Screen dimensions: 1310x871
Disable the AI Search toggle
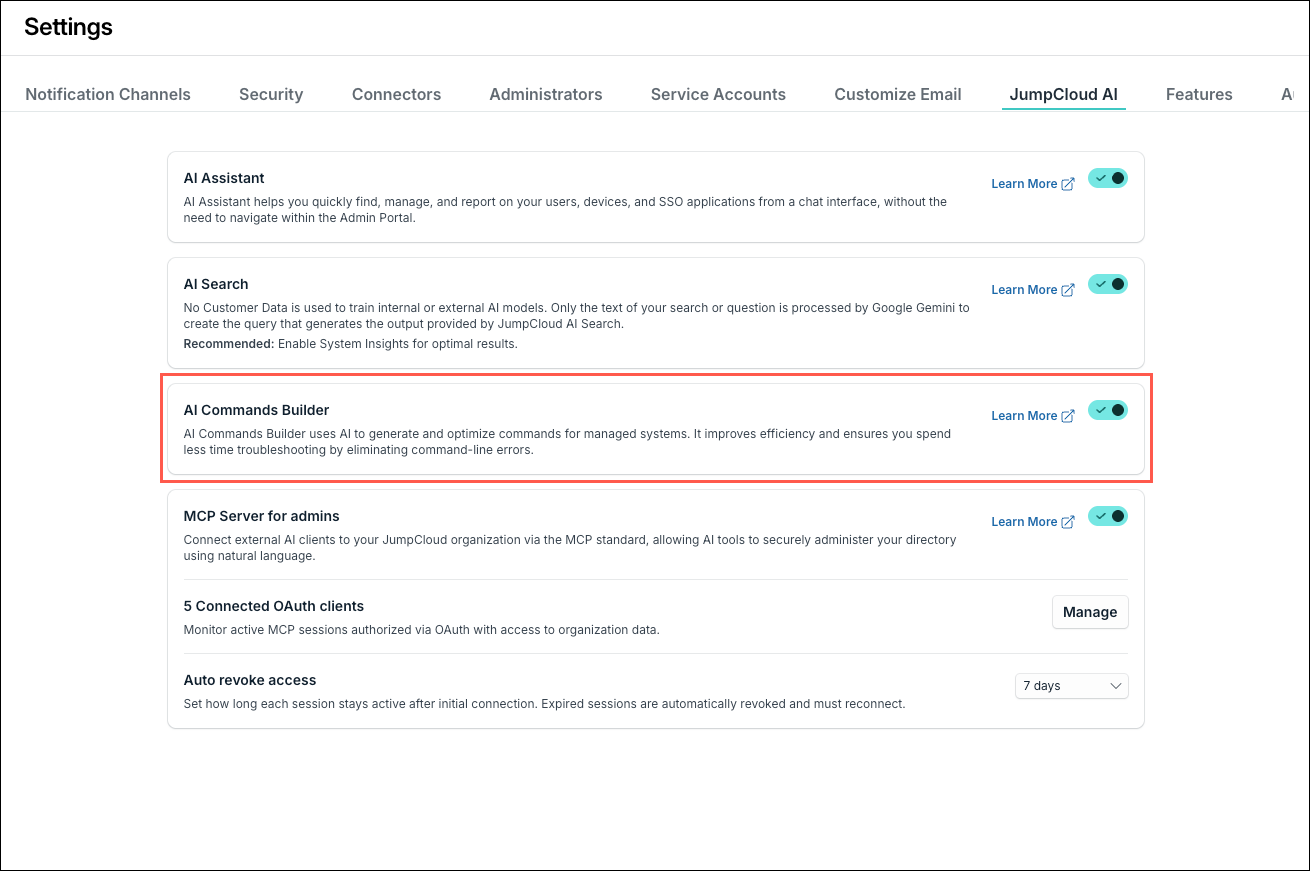click(x=1108, y=284)
